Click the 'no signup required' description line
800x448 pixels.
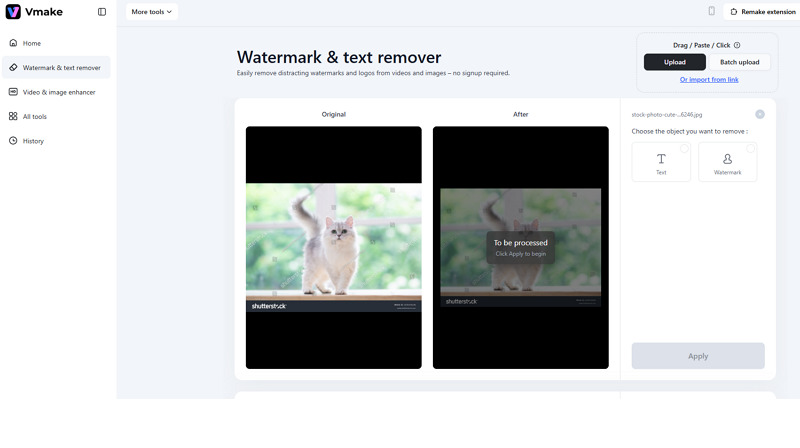[373, 73]
